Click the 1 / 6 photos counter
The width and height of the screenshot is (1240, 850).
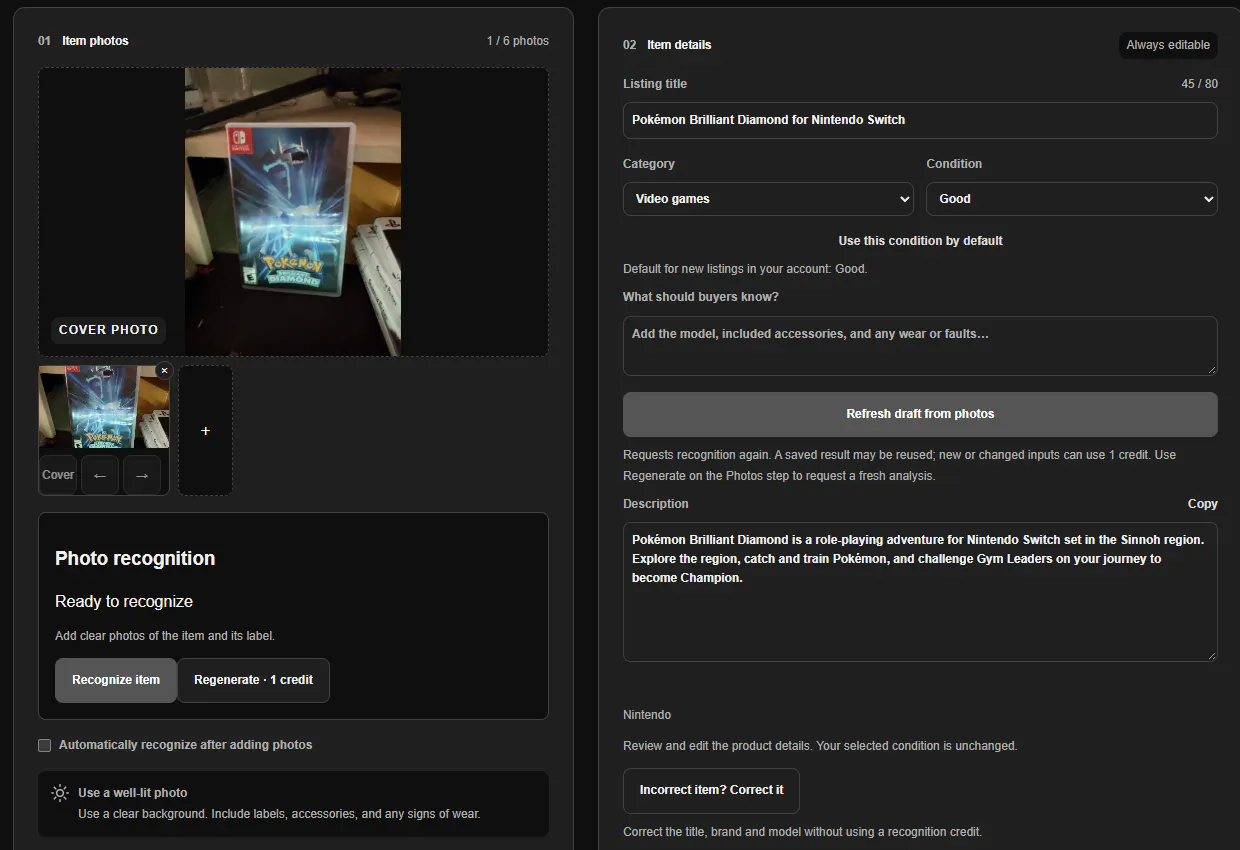point(518,41)
